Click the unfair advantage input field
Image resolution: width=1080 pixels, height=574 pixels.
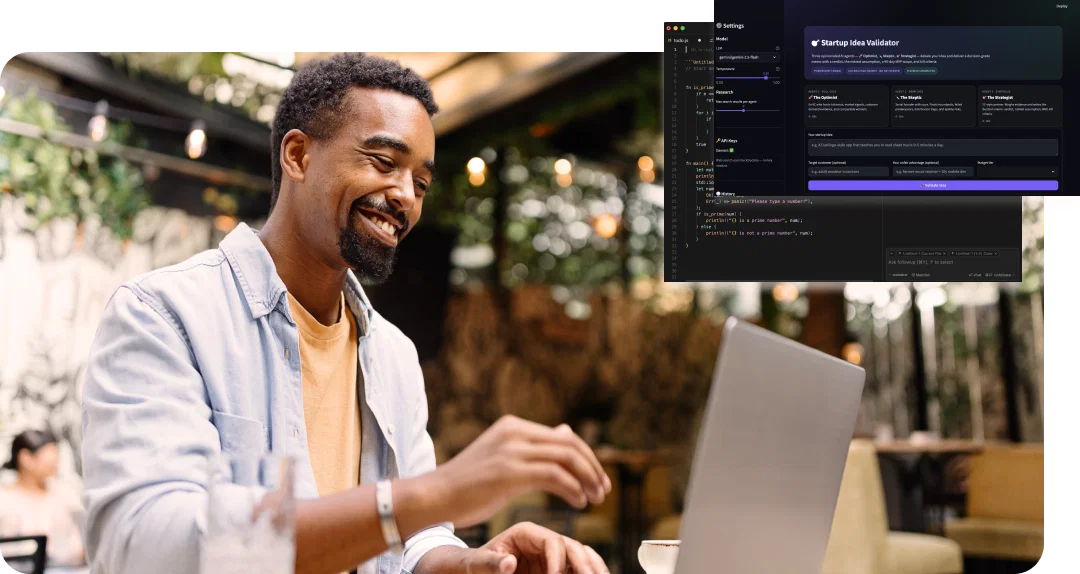[933, 172]
